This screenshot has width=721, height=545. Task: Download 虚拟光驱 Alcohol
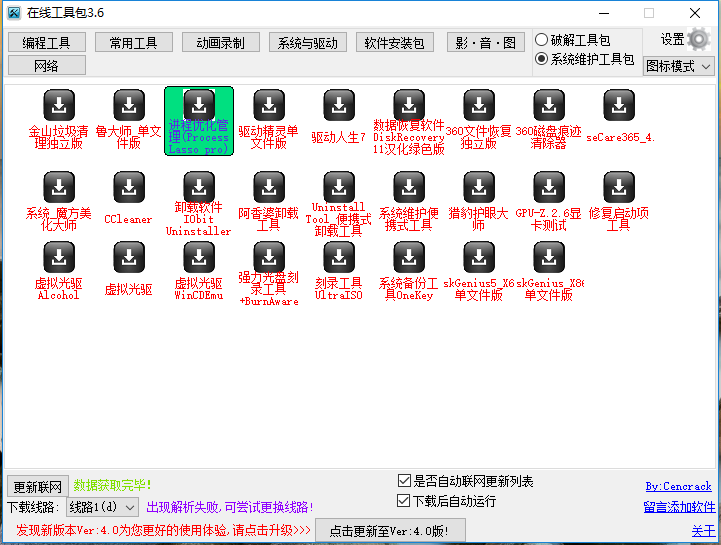click(59, 257)
